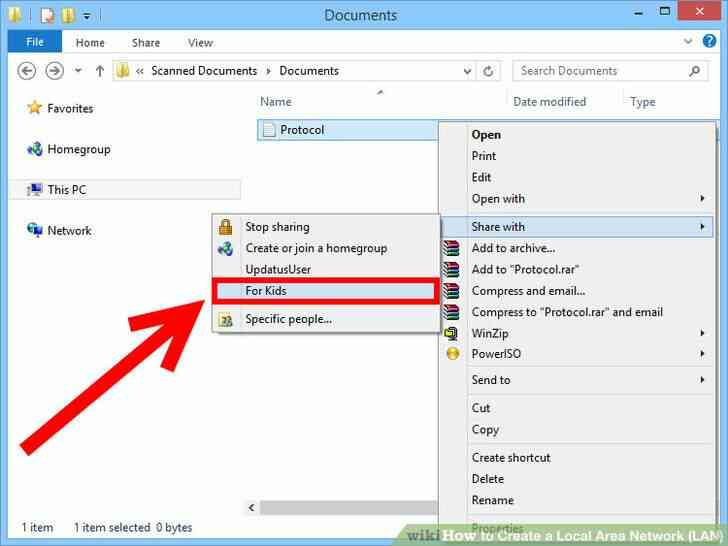This screenshot has height=546, width=728.
Task: Expand the recent locations dropdown arrow
Action: (78, 71)
